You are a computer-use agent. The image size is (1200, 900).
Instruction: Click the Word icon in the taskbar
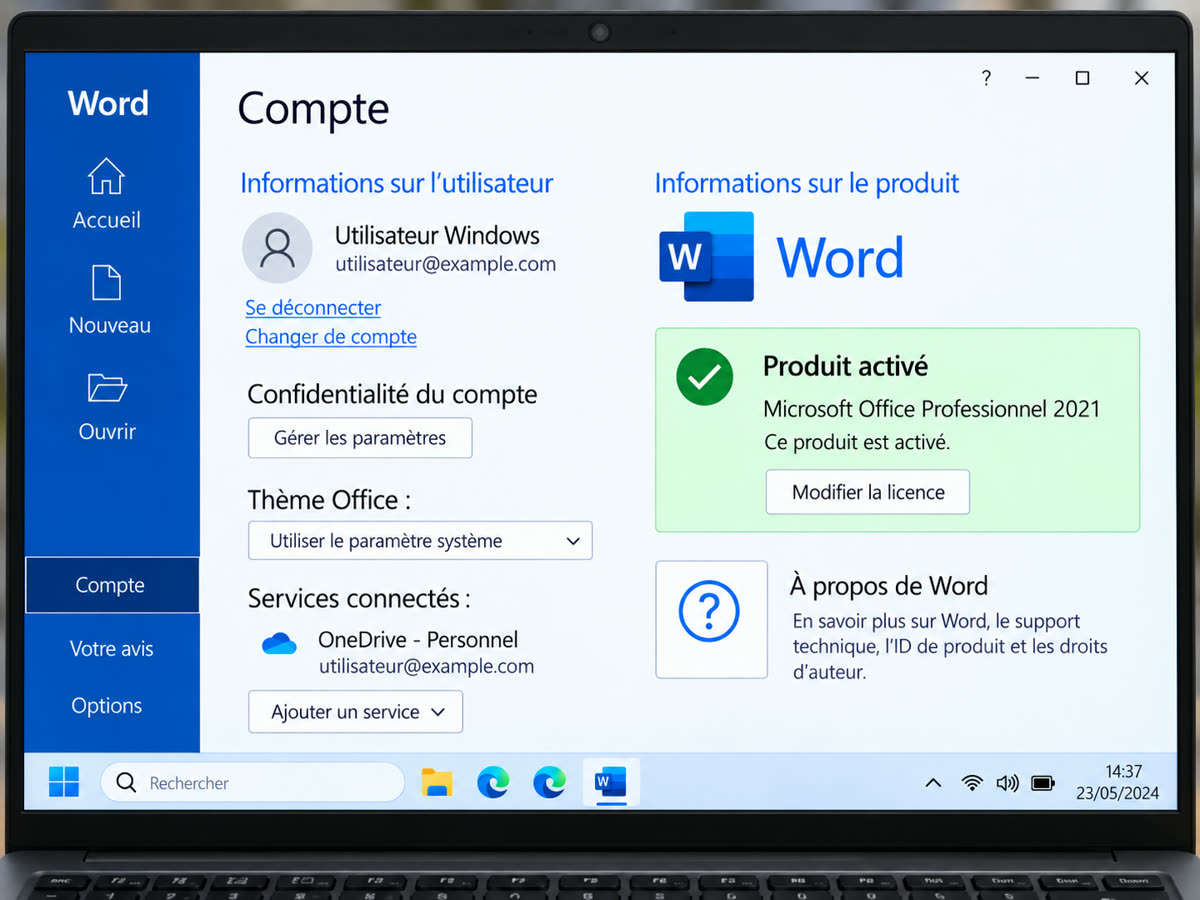click(610, 782)
